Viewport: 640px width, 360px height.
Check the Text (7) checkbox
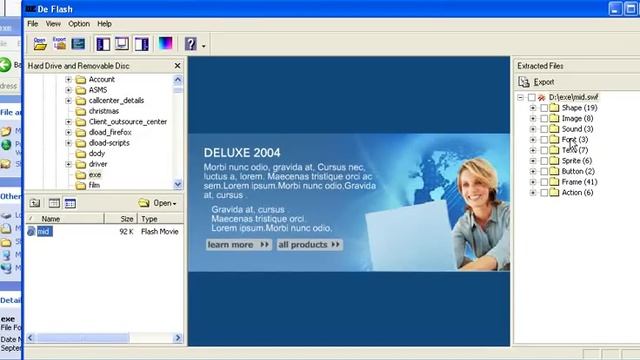(544, 150)
